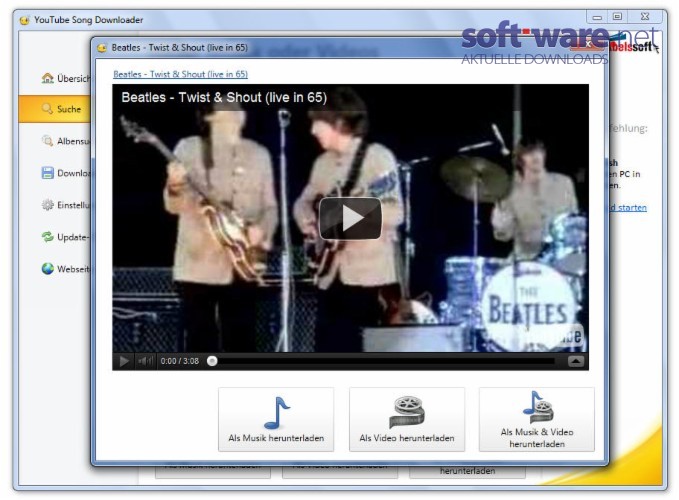
Task: Click the large play overlay on the video
Action: 350,218
